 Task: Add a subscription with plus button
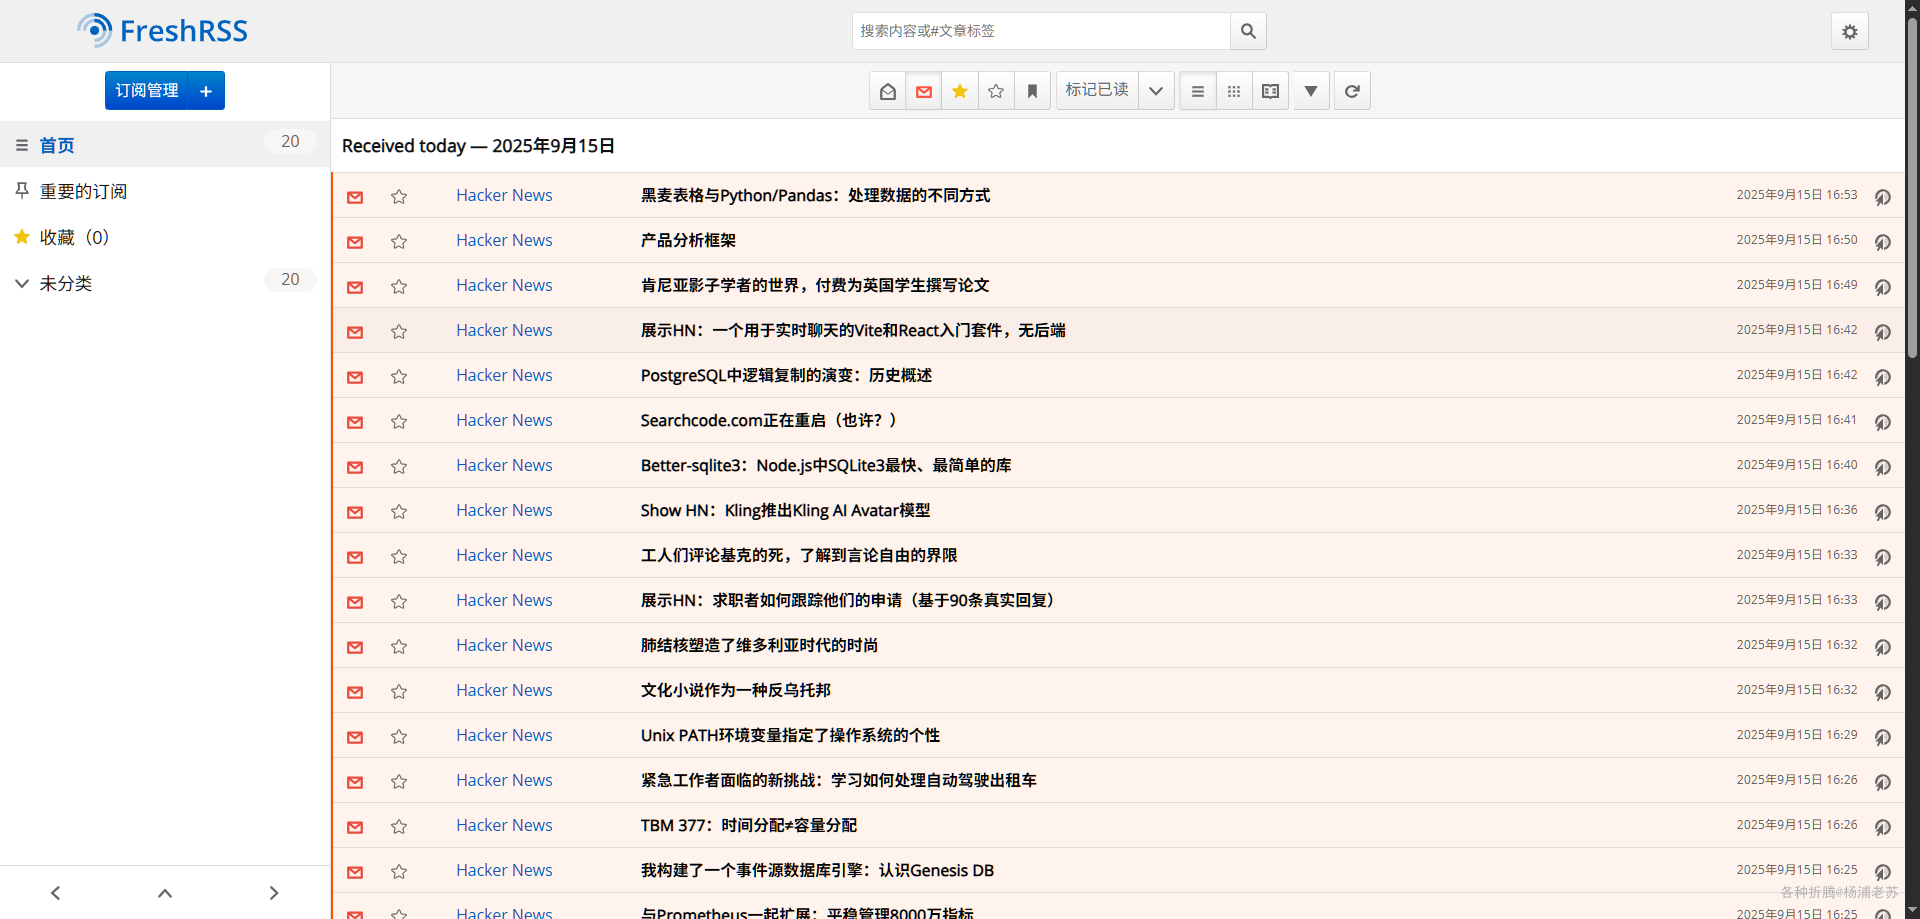(206, 90)
